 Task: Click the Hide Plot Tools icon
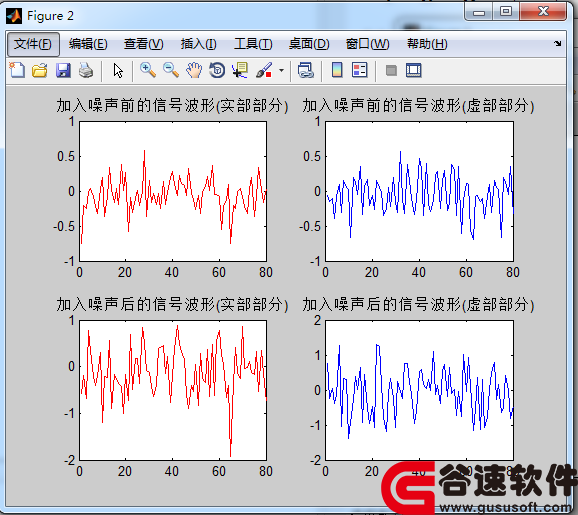click(x=391, y=70)
